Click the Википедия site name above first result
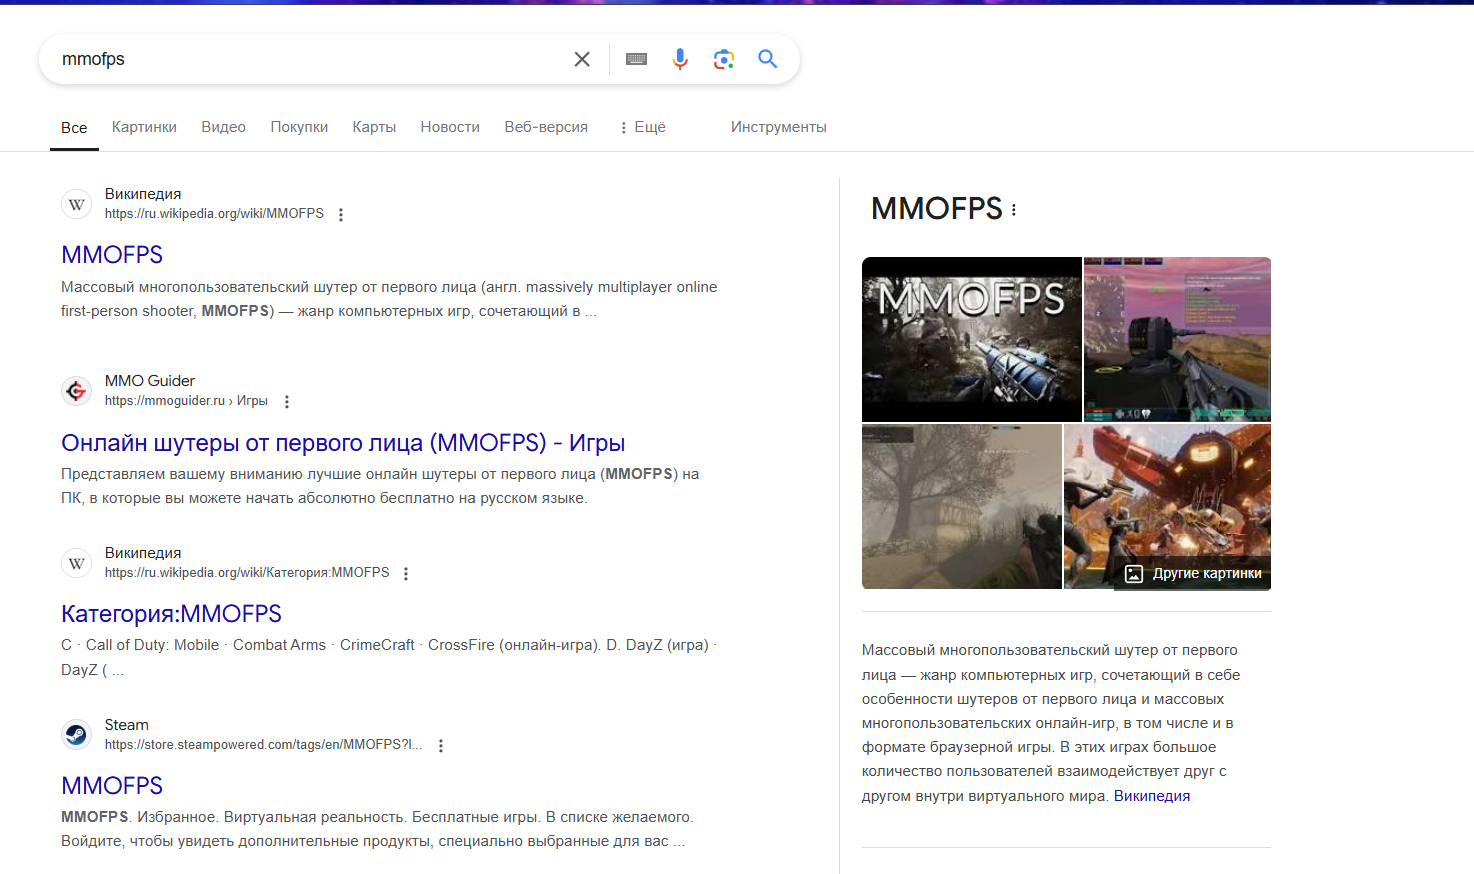This screenshot has height=874, width=1474. point(143,194)
